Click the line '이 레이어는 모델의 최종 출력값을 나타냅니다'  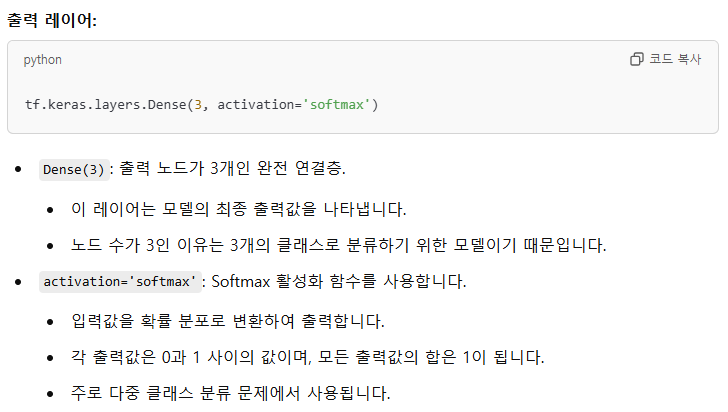point(237,209)
